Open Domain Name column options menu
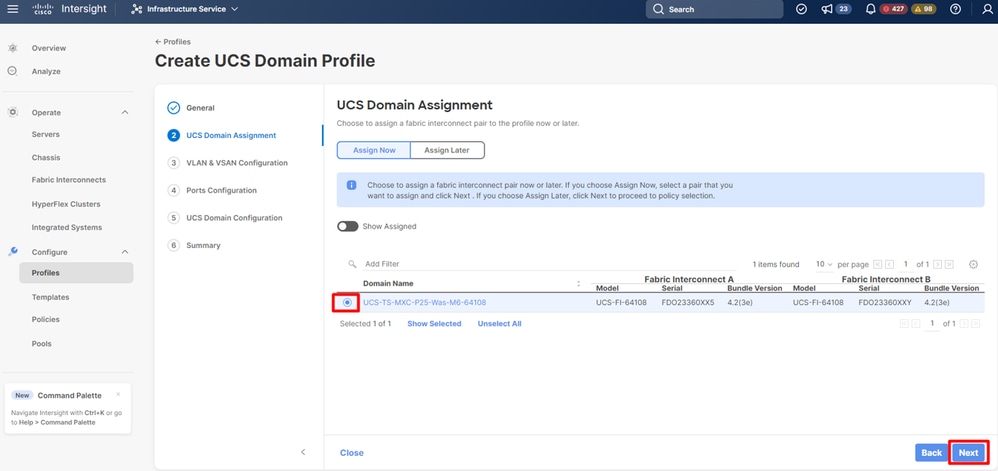 578,284
